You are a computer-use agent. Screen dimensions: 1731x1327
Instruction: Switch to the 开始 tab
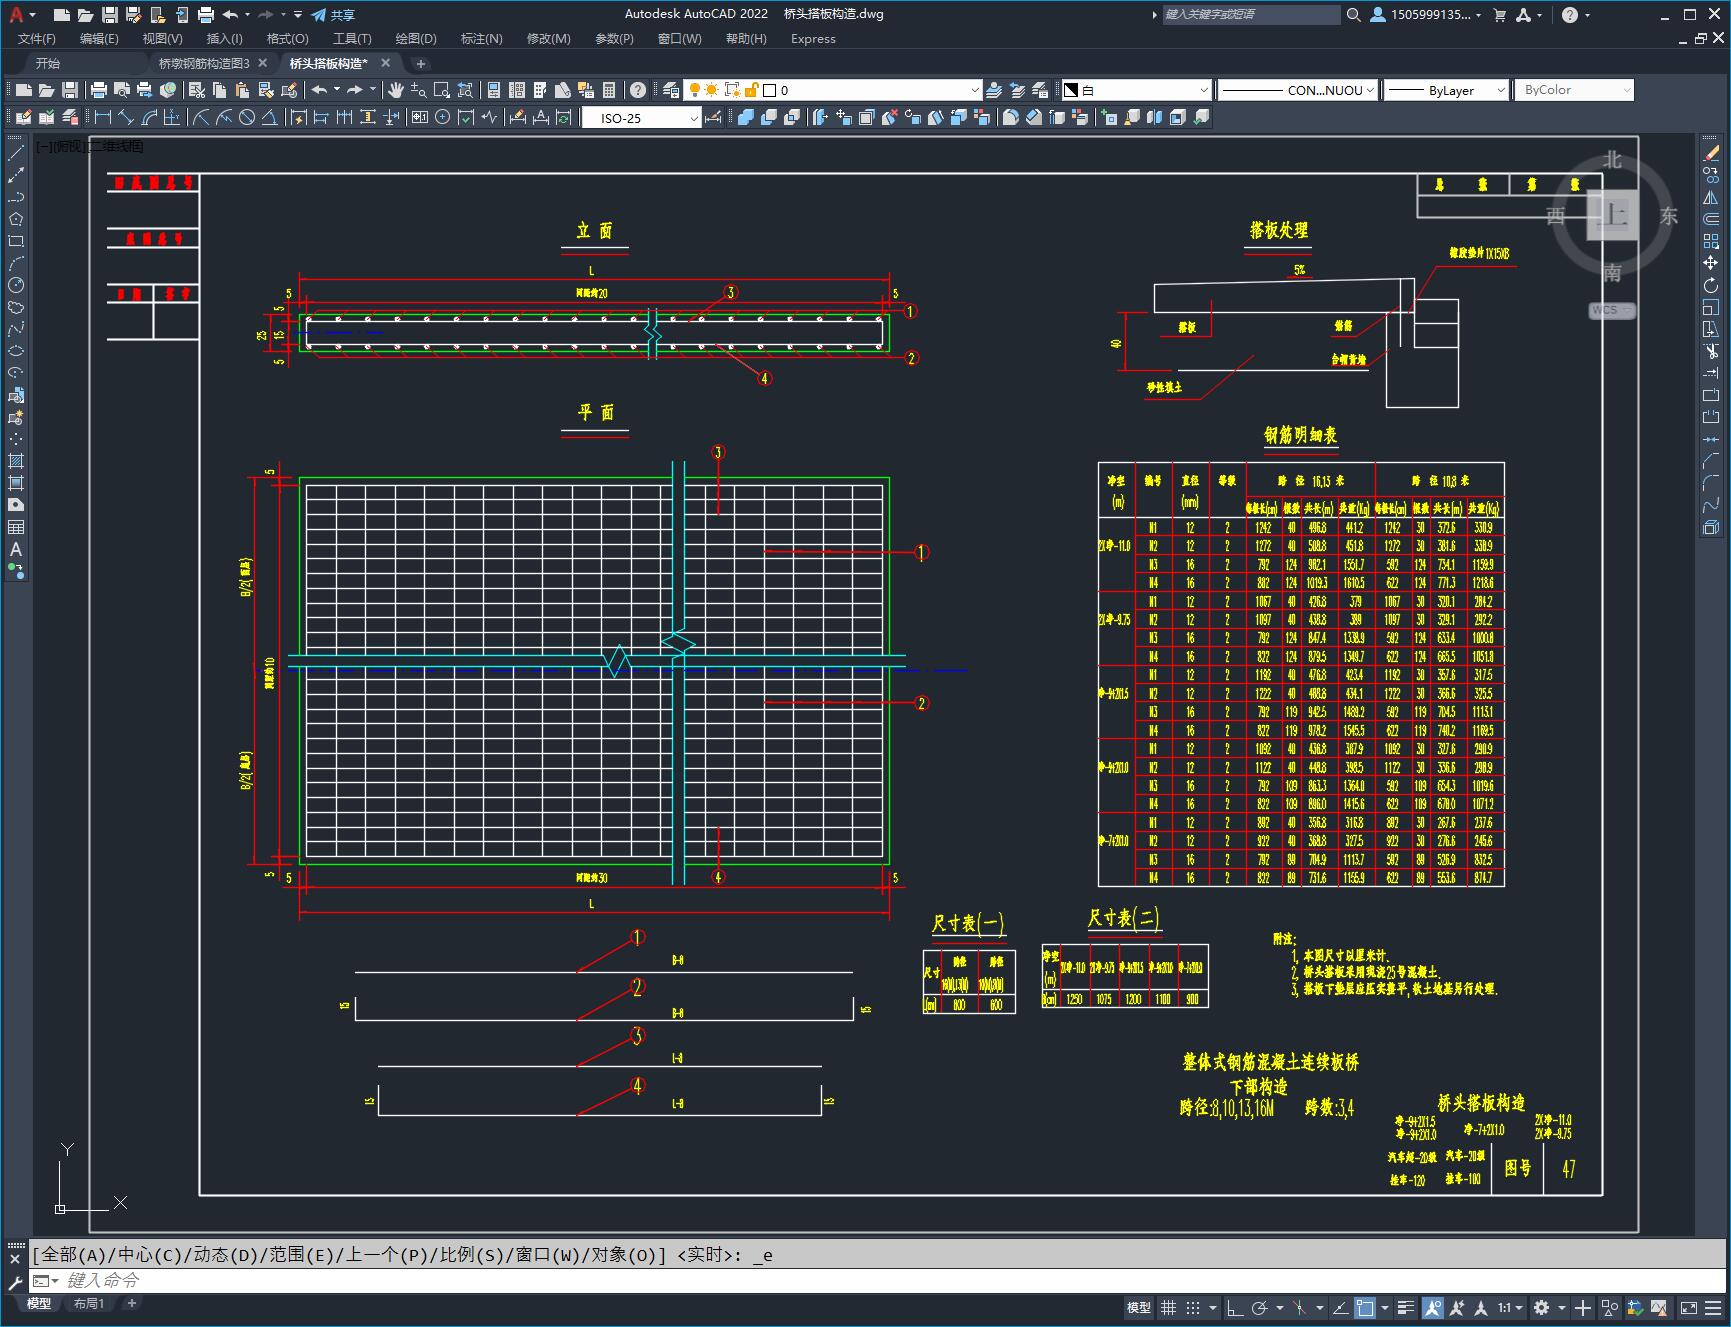(47, 63)
